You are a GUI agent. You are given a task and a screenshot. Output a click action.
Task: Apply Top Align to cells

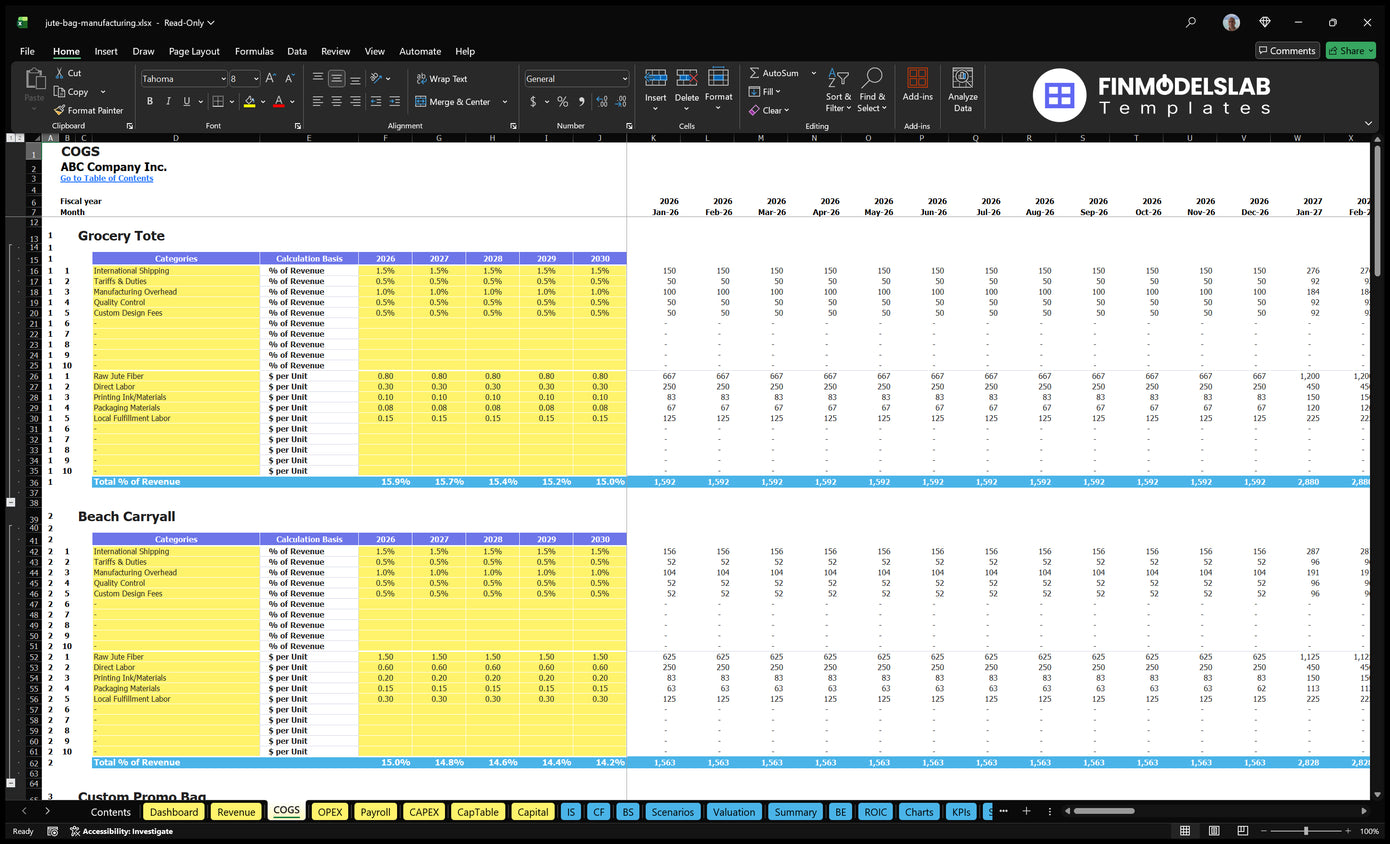click(x=318, y=78)
